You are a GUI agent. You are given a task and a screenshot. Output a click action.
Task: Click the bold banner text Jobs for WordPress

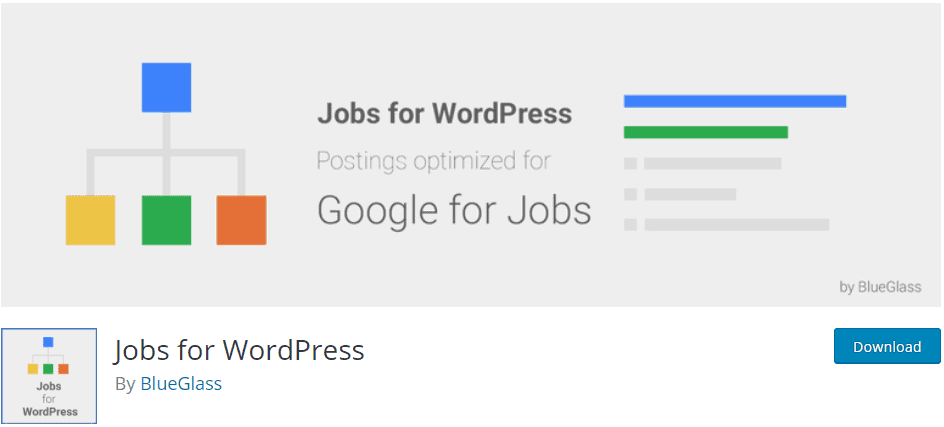pos(445,113)
